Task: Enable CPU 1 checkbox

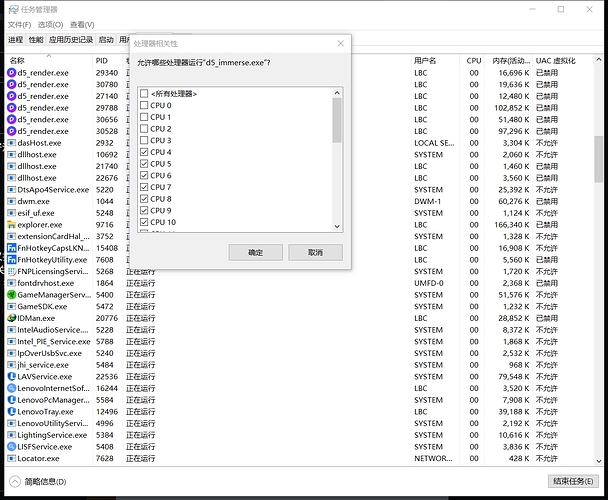Action: [x=144, y=117]
